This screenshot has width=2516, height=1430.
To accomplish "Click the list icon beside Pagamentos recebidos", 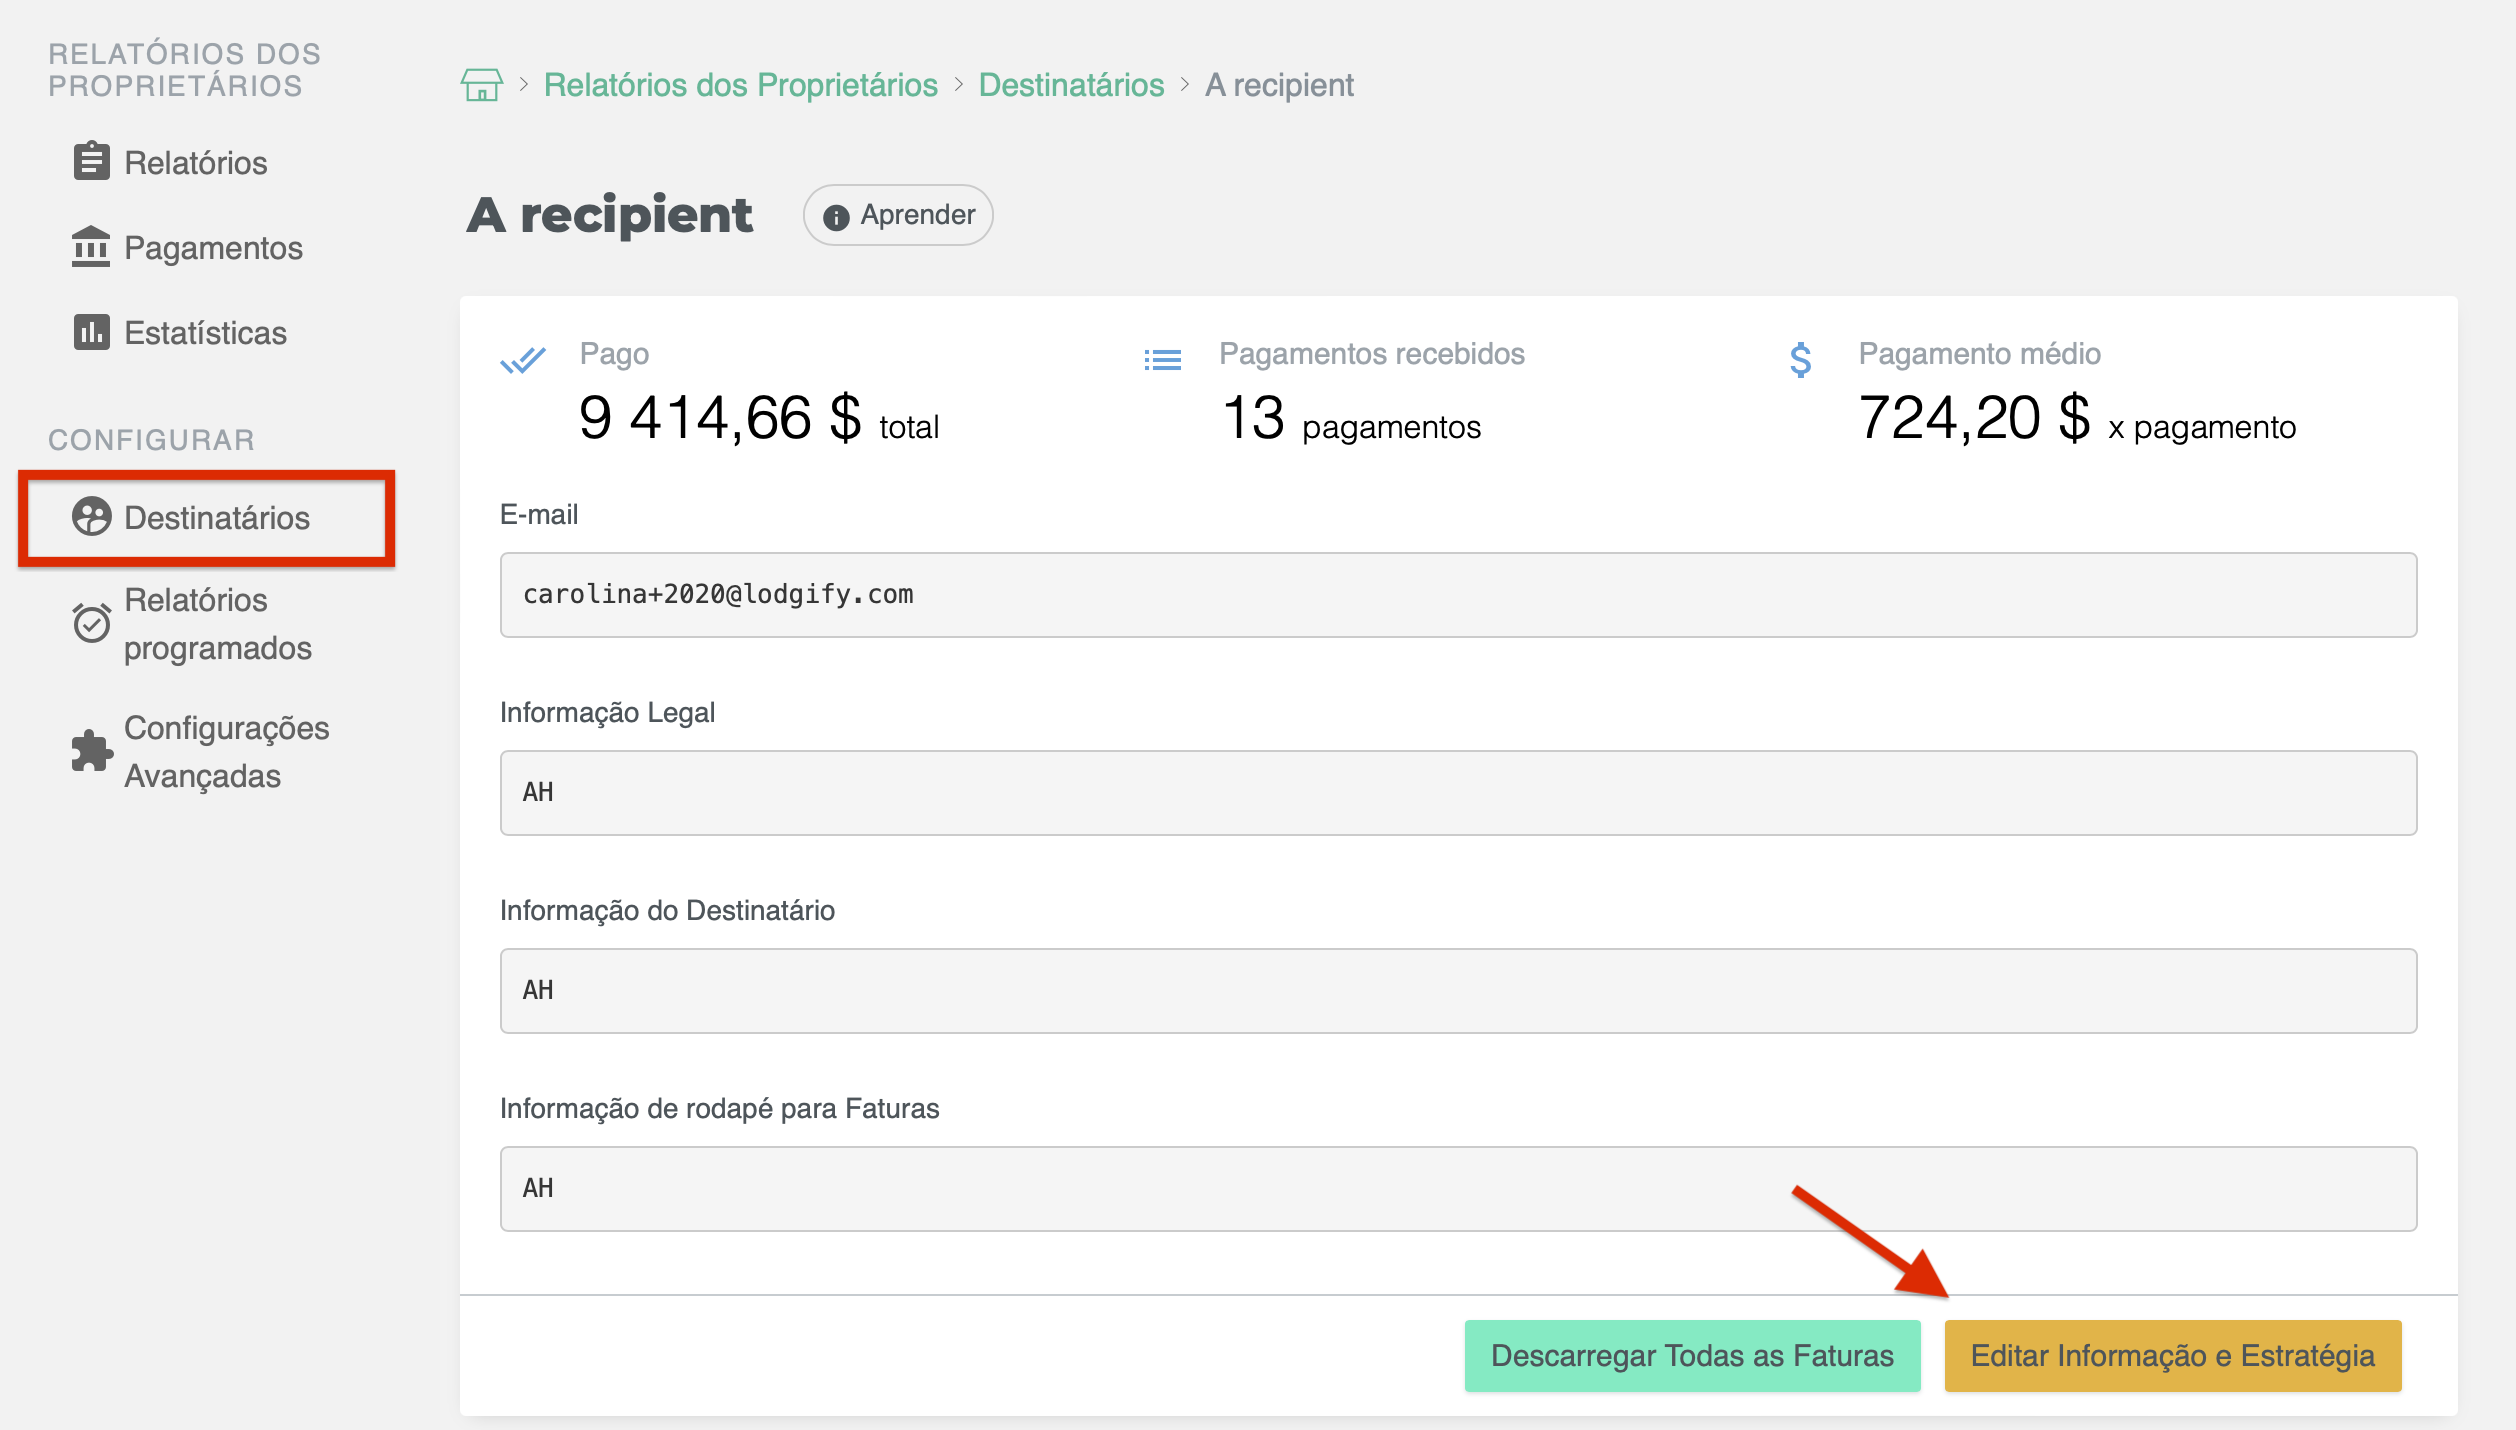I will [x=1162, y=359].
